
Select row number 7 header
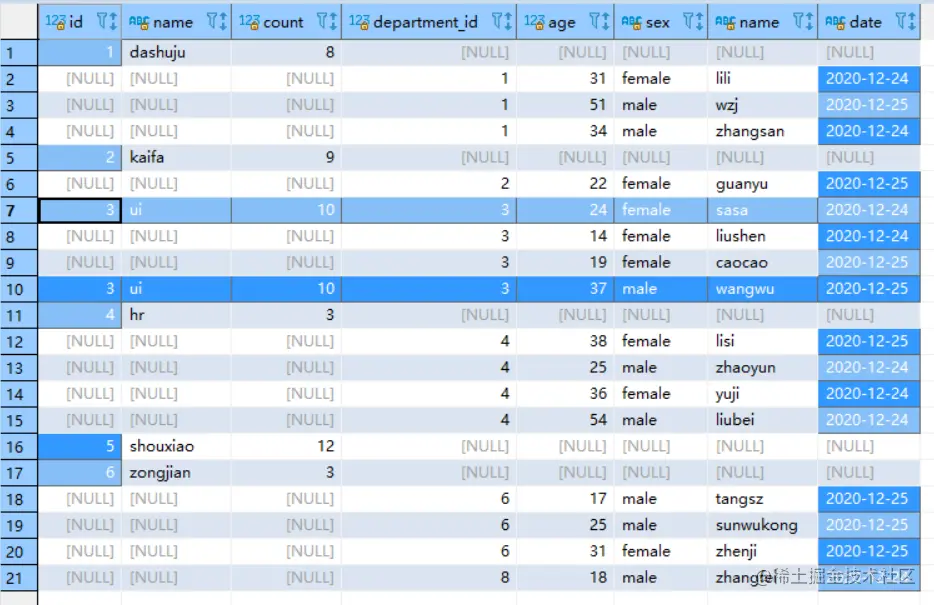click(19, 210)
